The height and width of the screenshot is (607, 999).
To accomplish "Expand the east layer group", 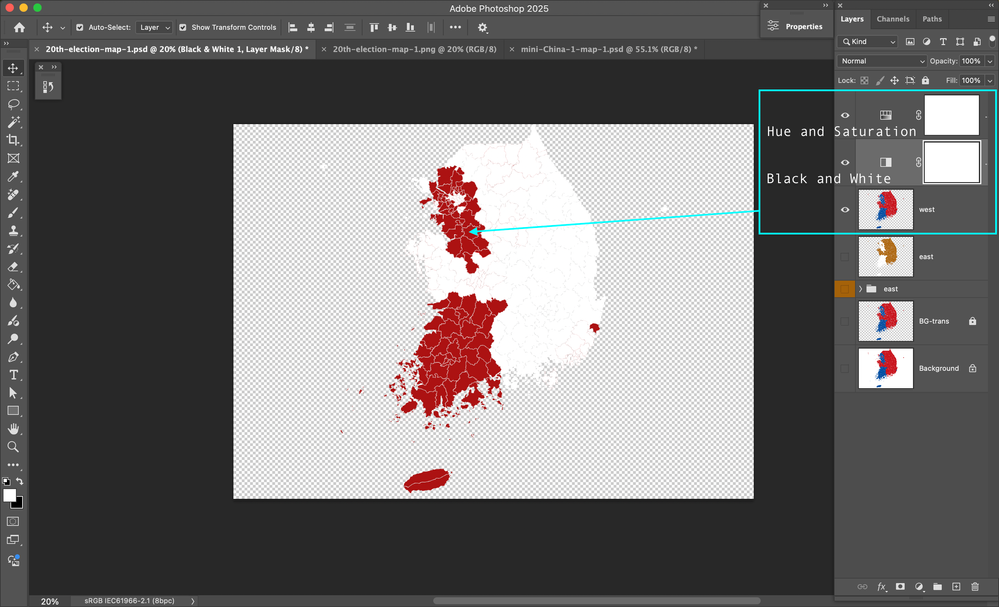I will (860, 289).
